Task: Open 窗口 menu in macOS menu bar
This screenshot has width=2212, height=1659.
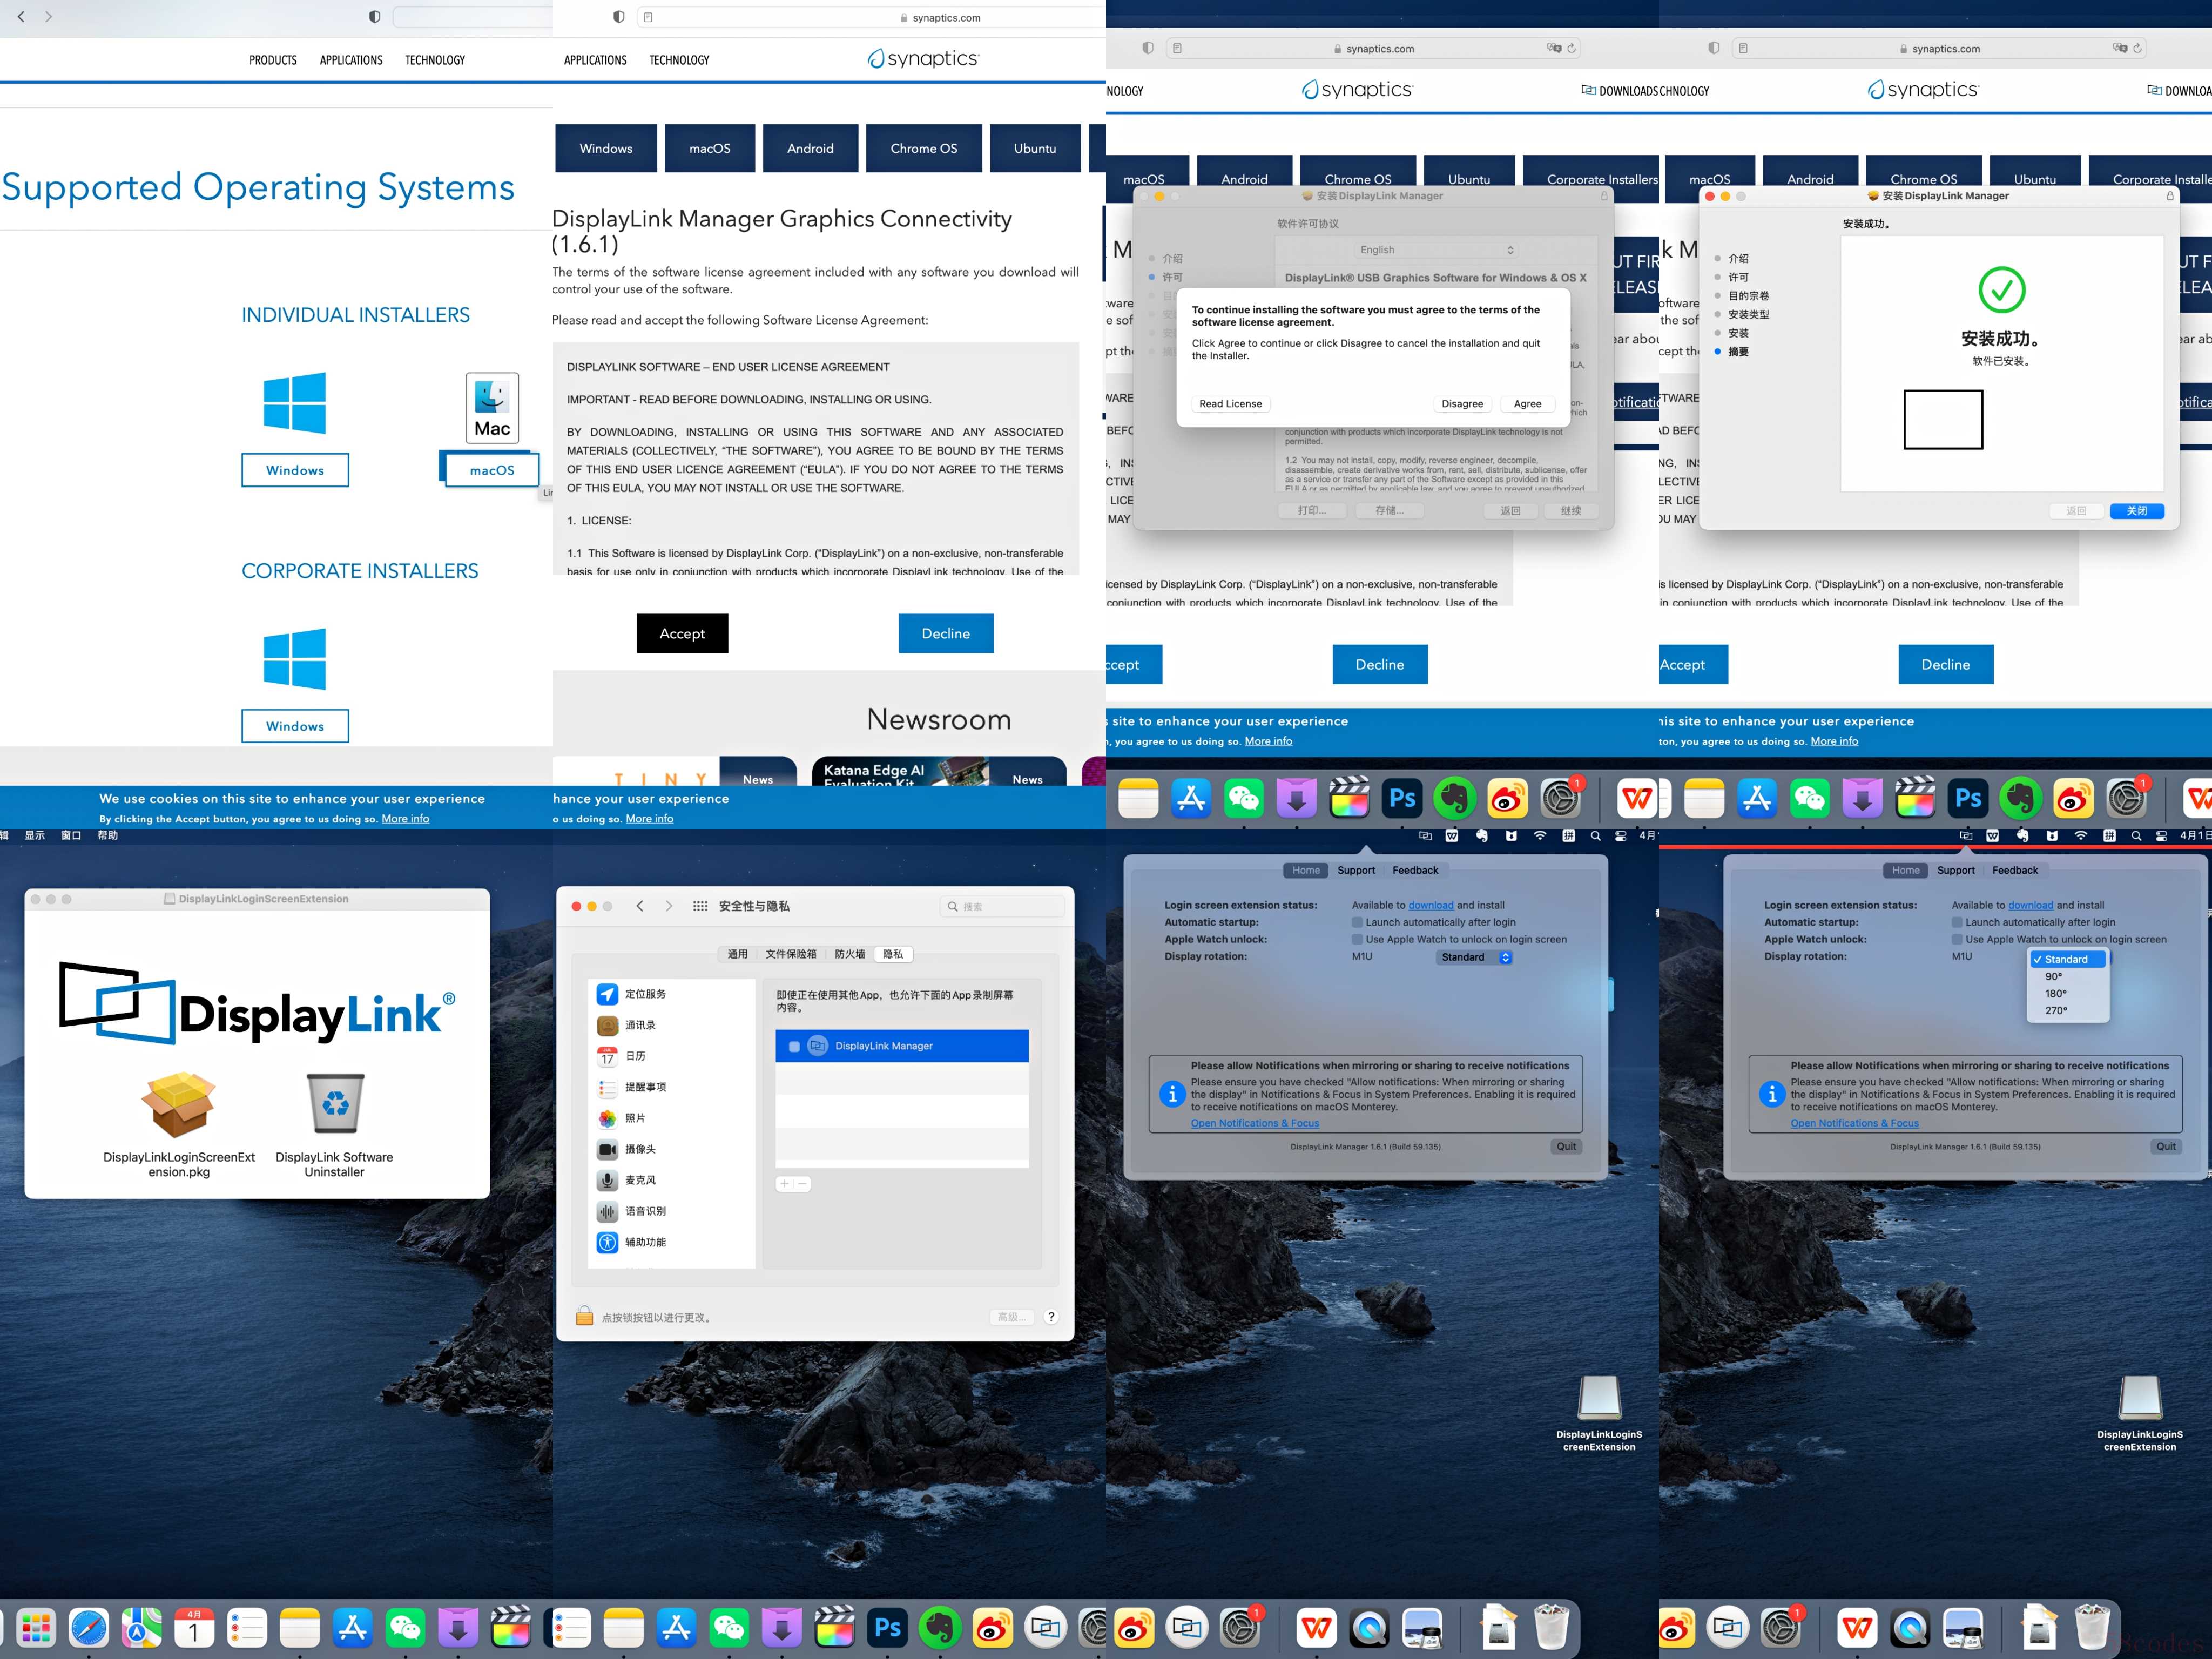Action: click(x=71, y=835)
